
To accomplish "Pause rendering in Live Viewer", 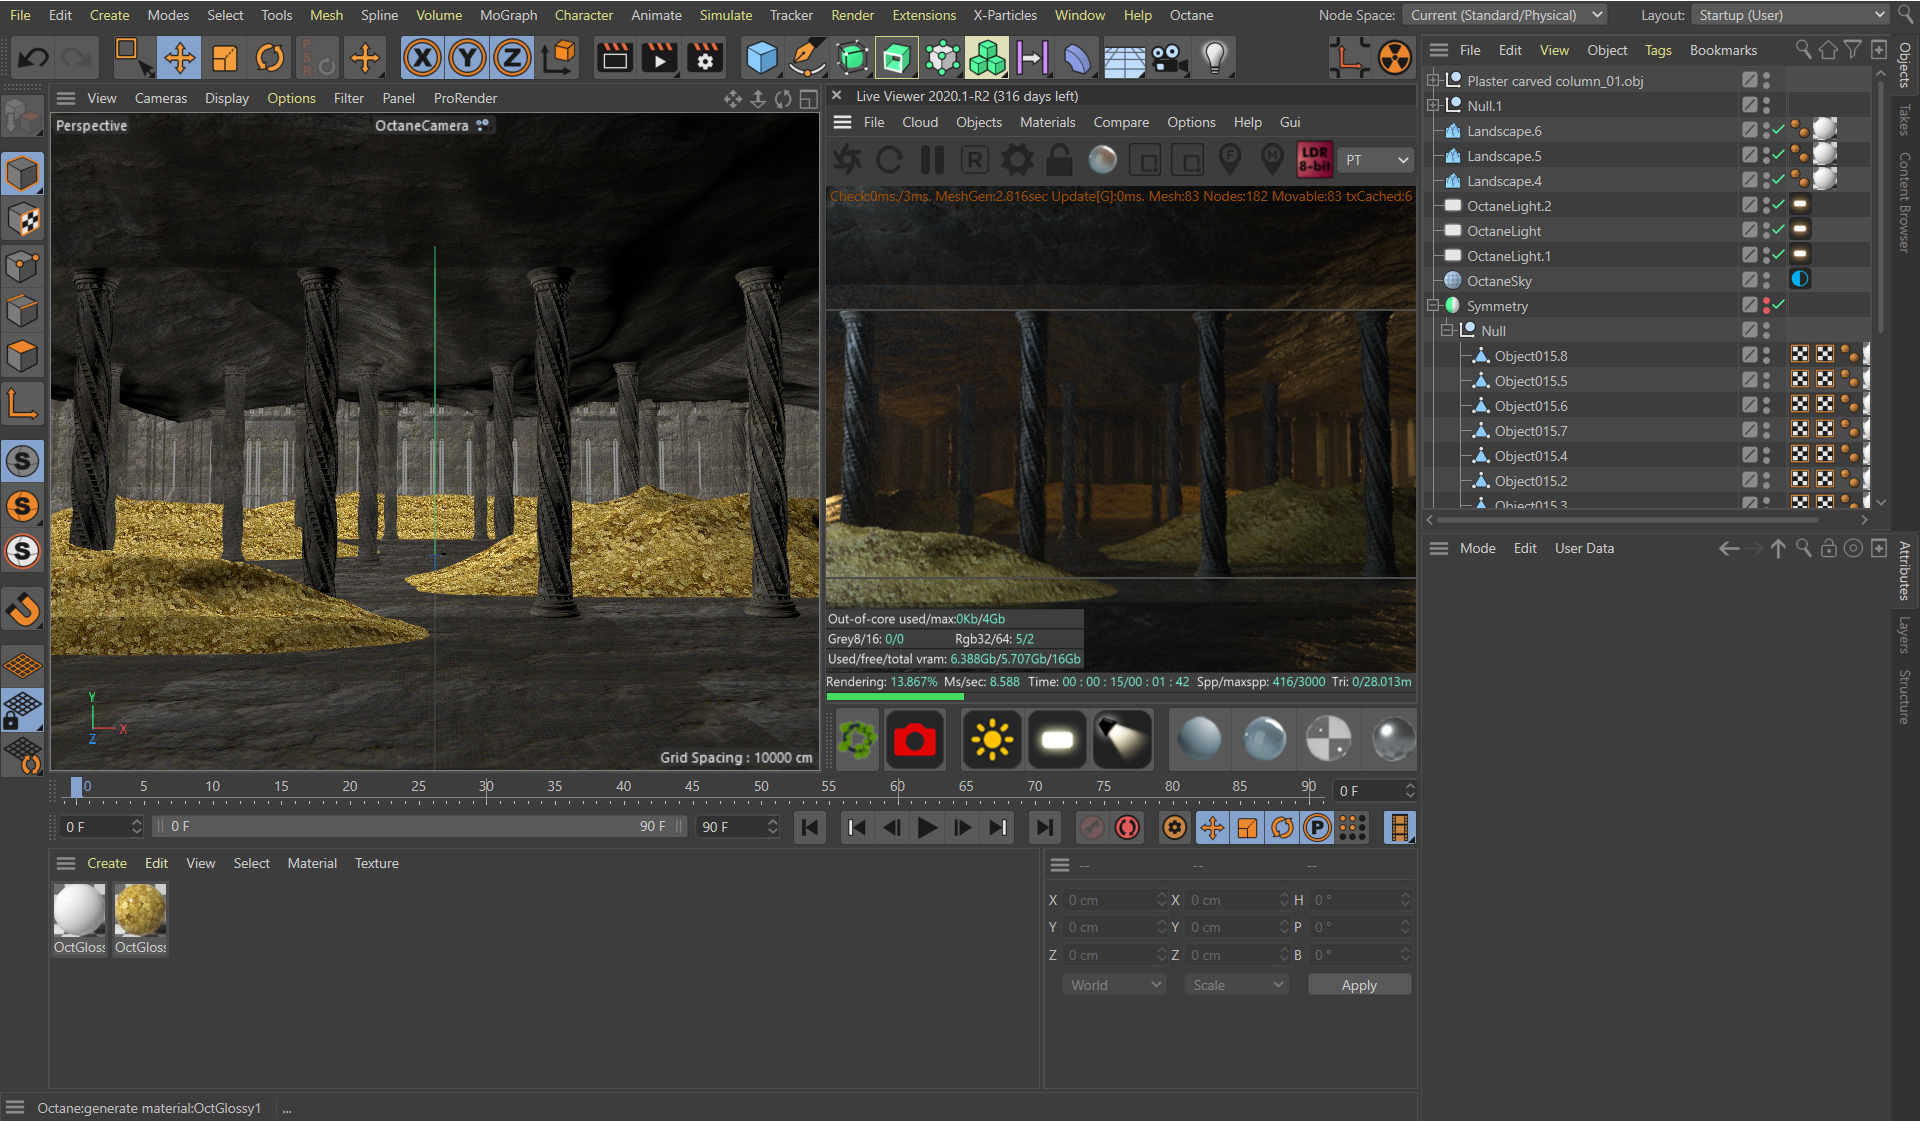I will 932,160.
